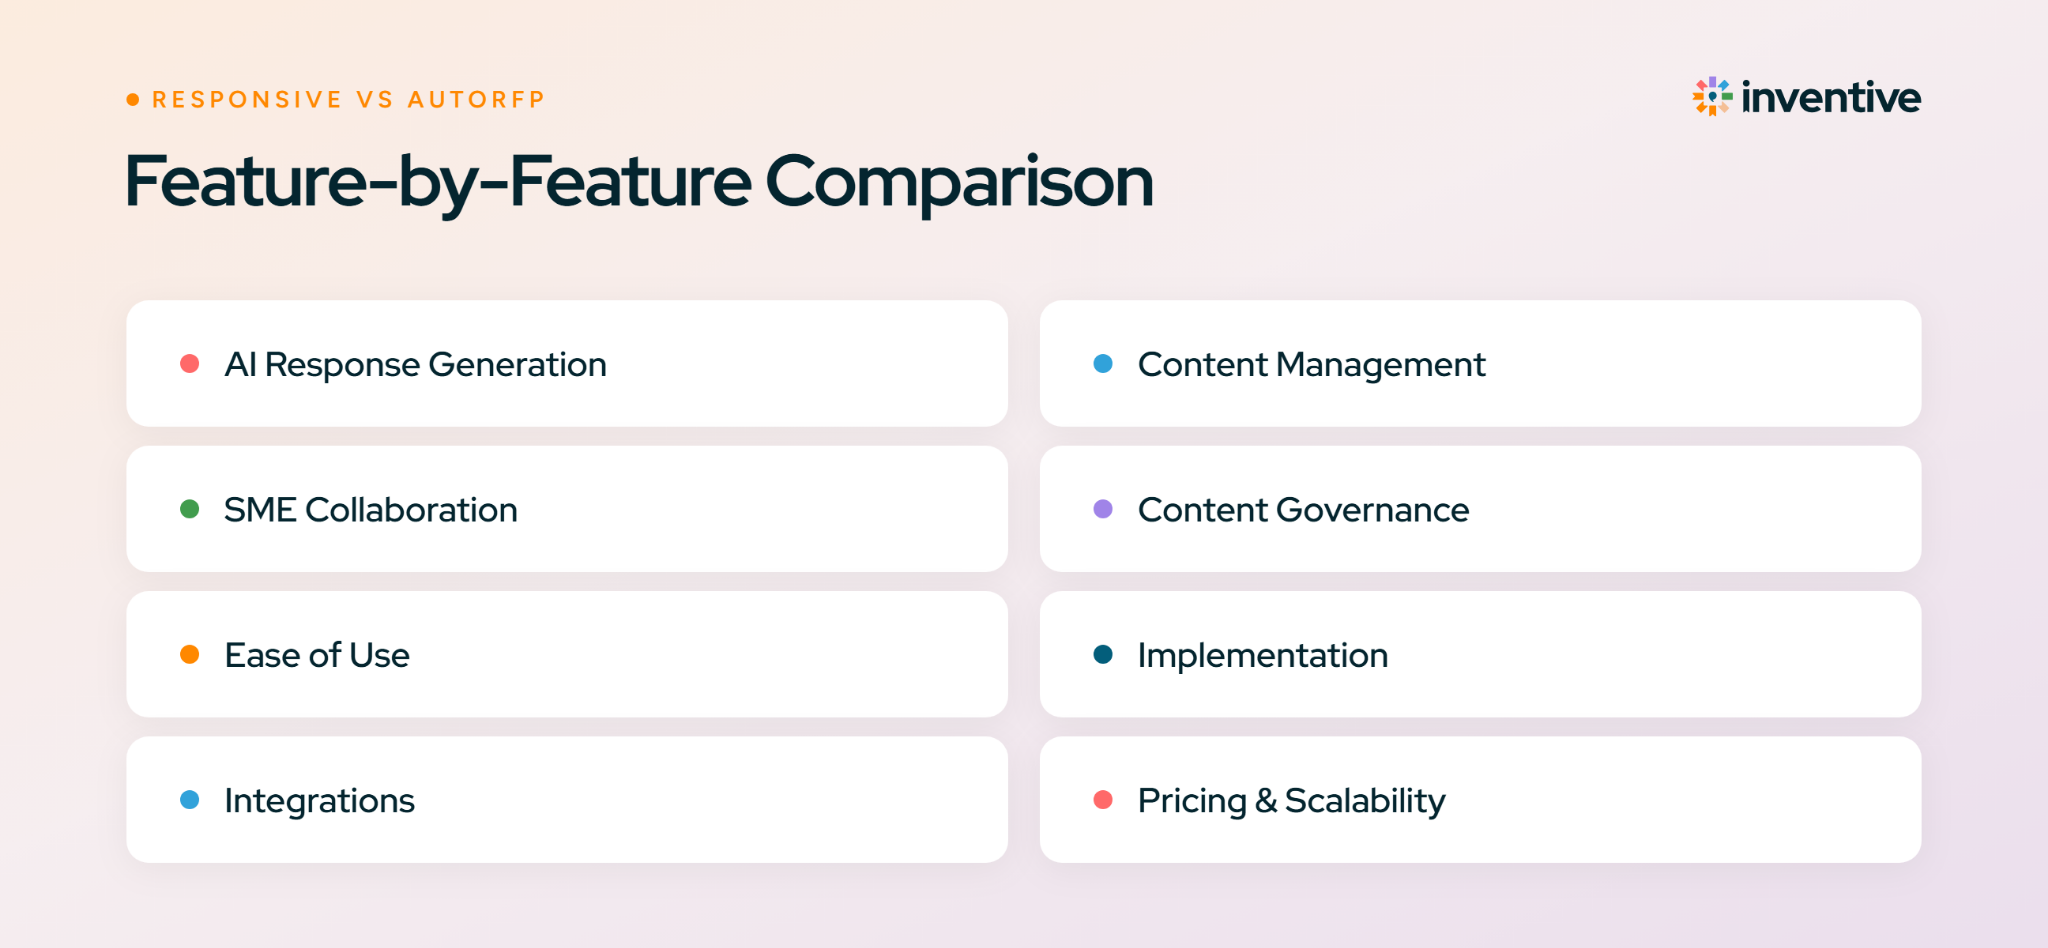Viewport: 2048px width, 948px height.
Task: Click the red dot beside AI Response Generation
Action: (189, 363)
